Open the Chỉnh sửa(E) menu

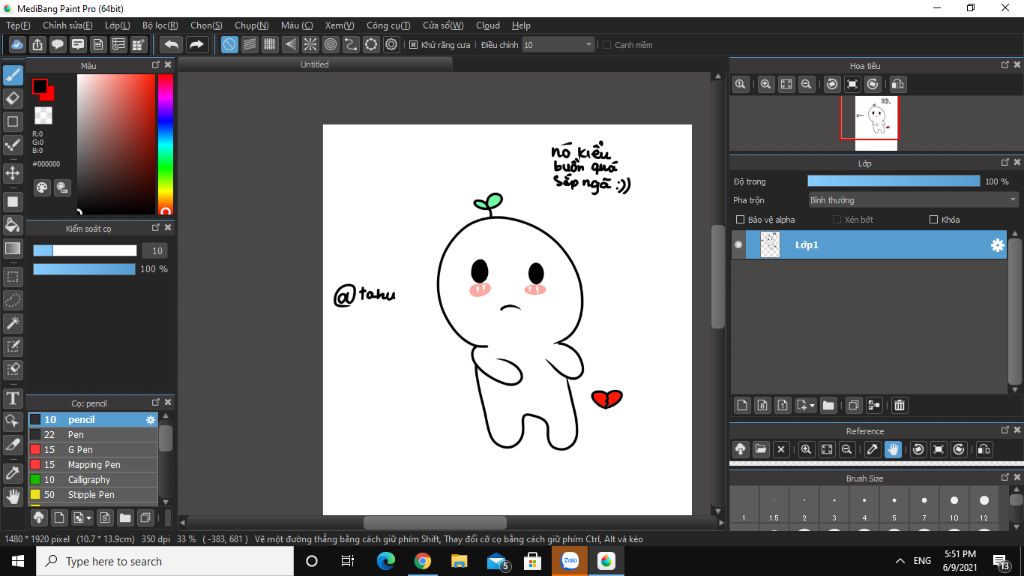coord(67,25)
